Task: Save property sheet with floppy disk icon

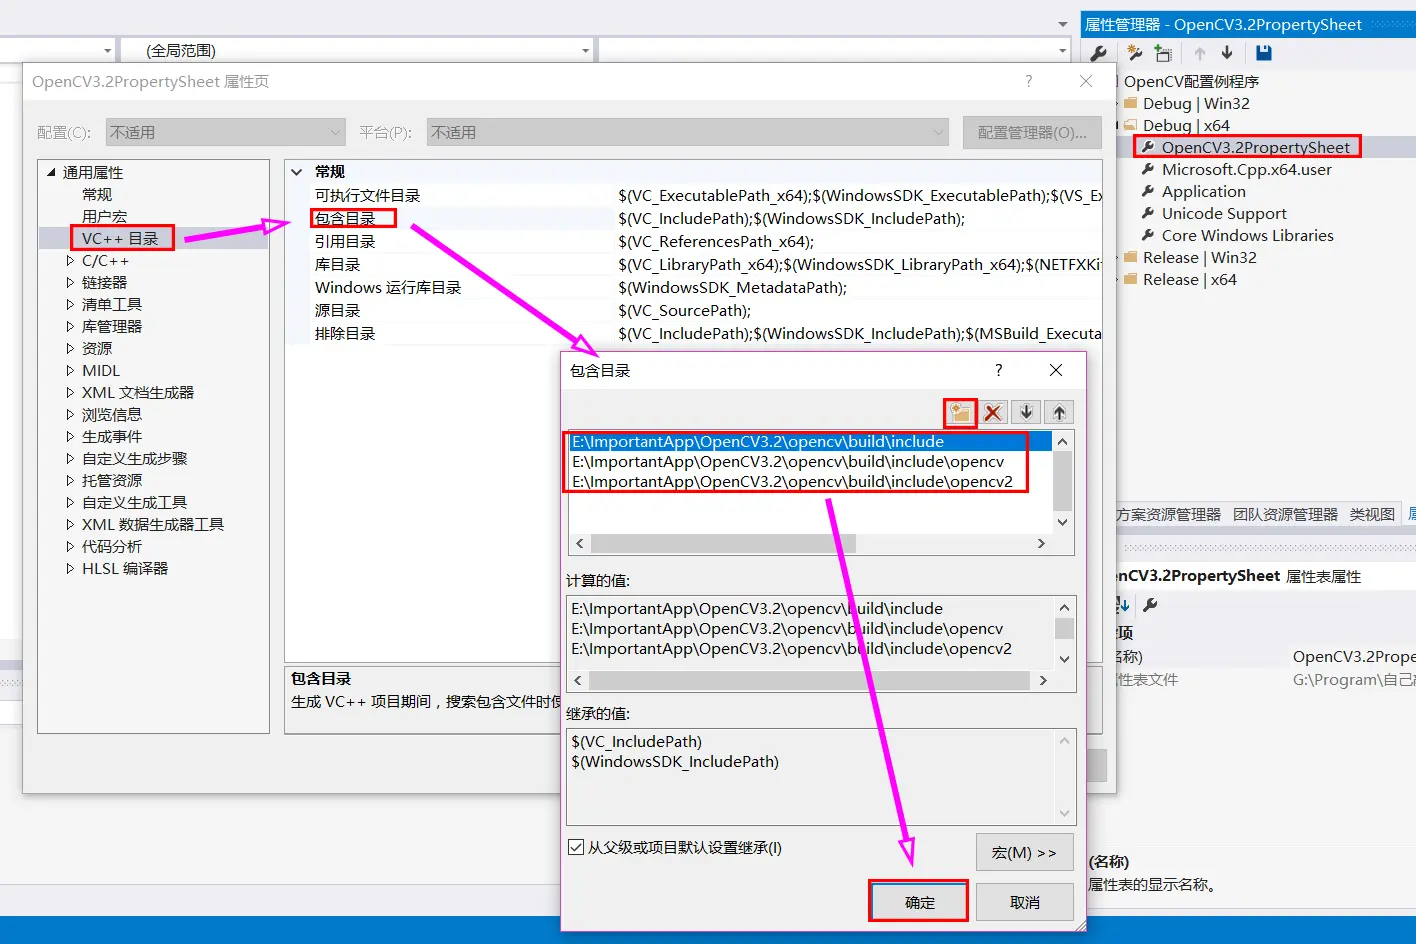Action: click(x=1264, y=53)
